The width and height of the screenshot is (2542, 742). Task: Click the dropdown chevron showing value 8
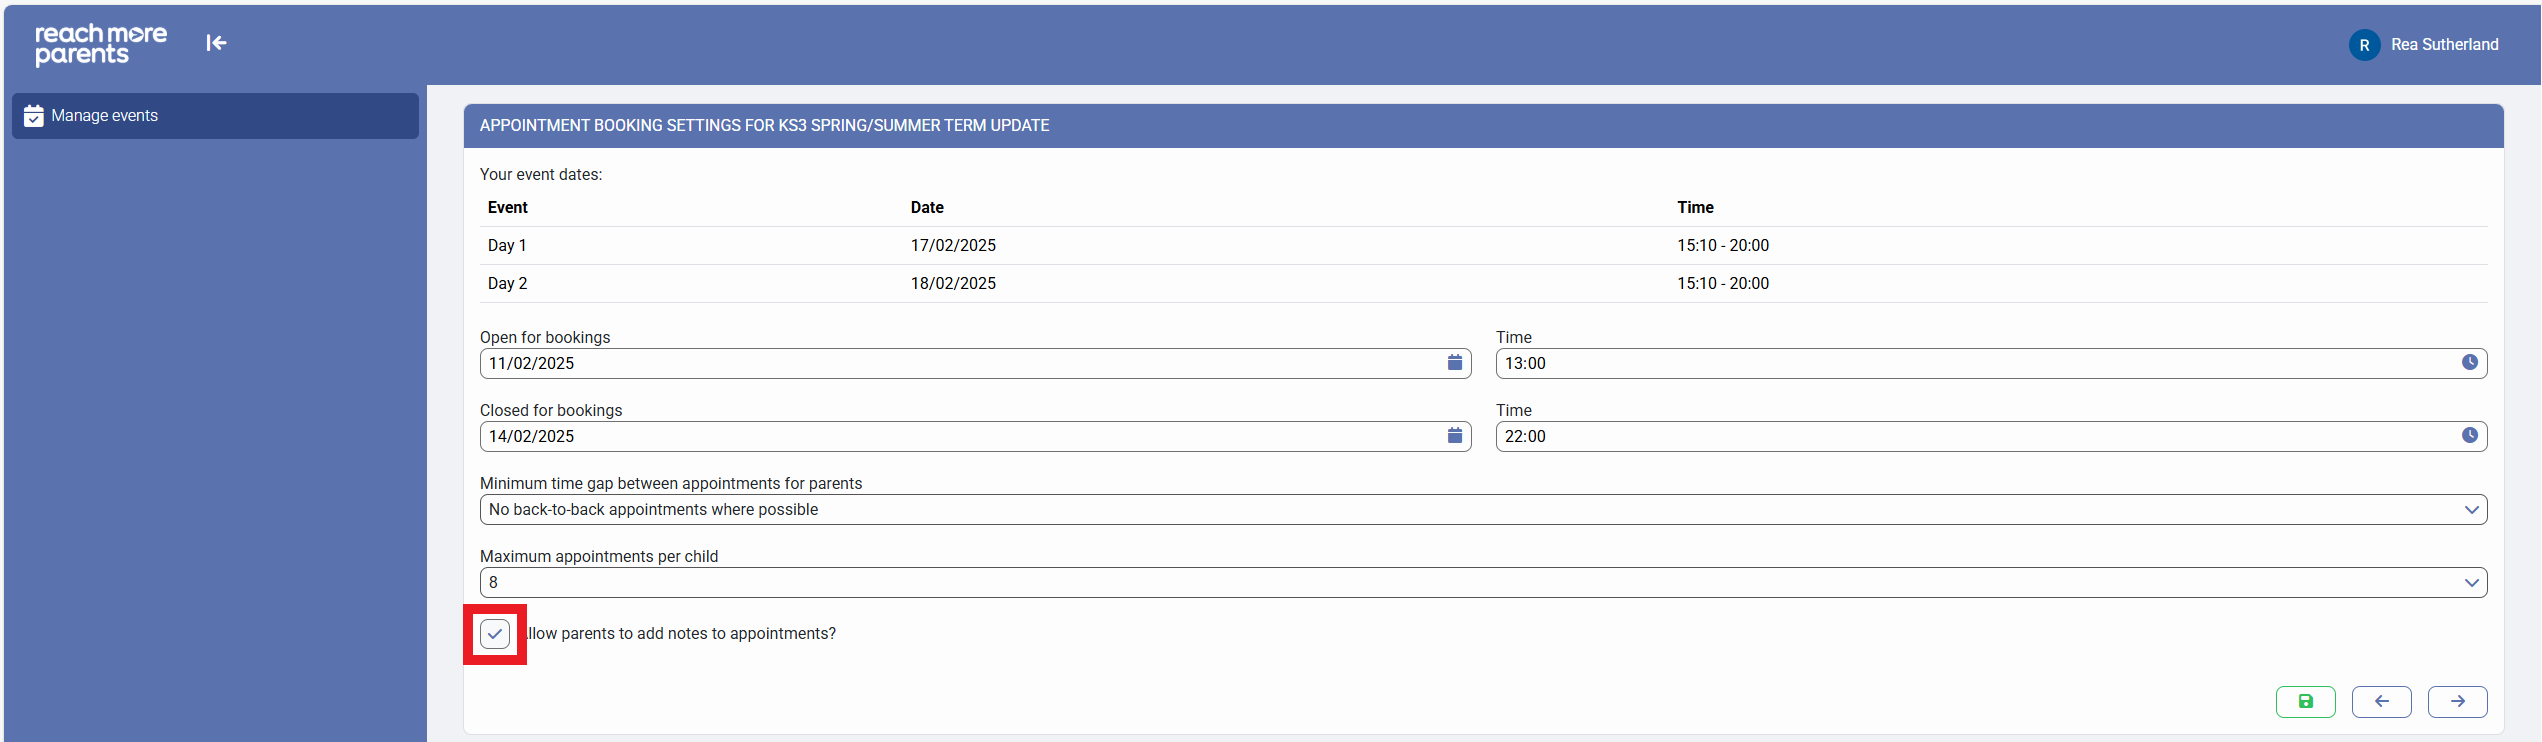[x=2471, y=583]
